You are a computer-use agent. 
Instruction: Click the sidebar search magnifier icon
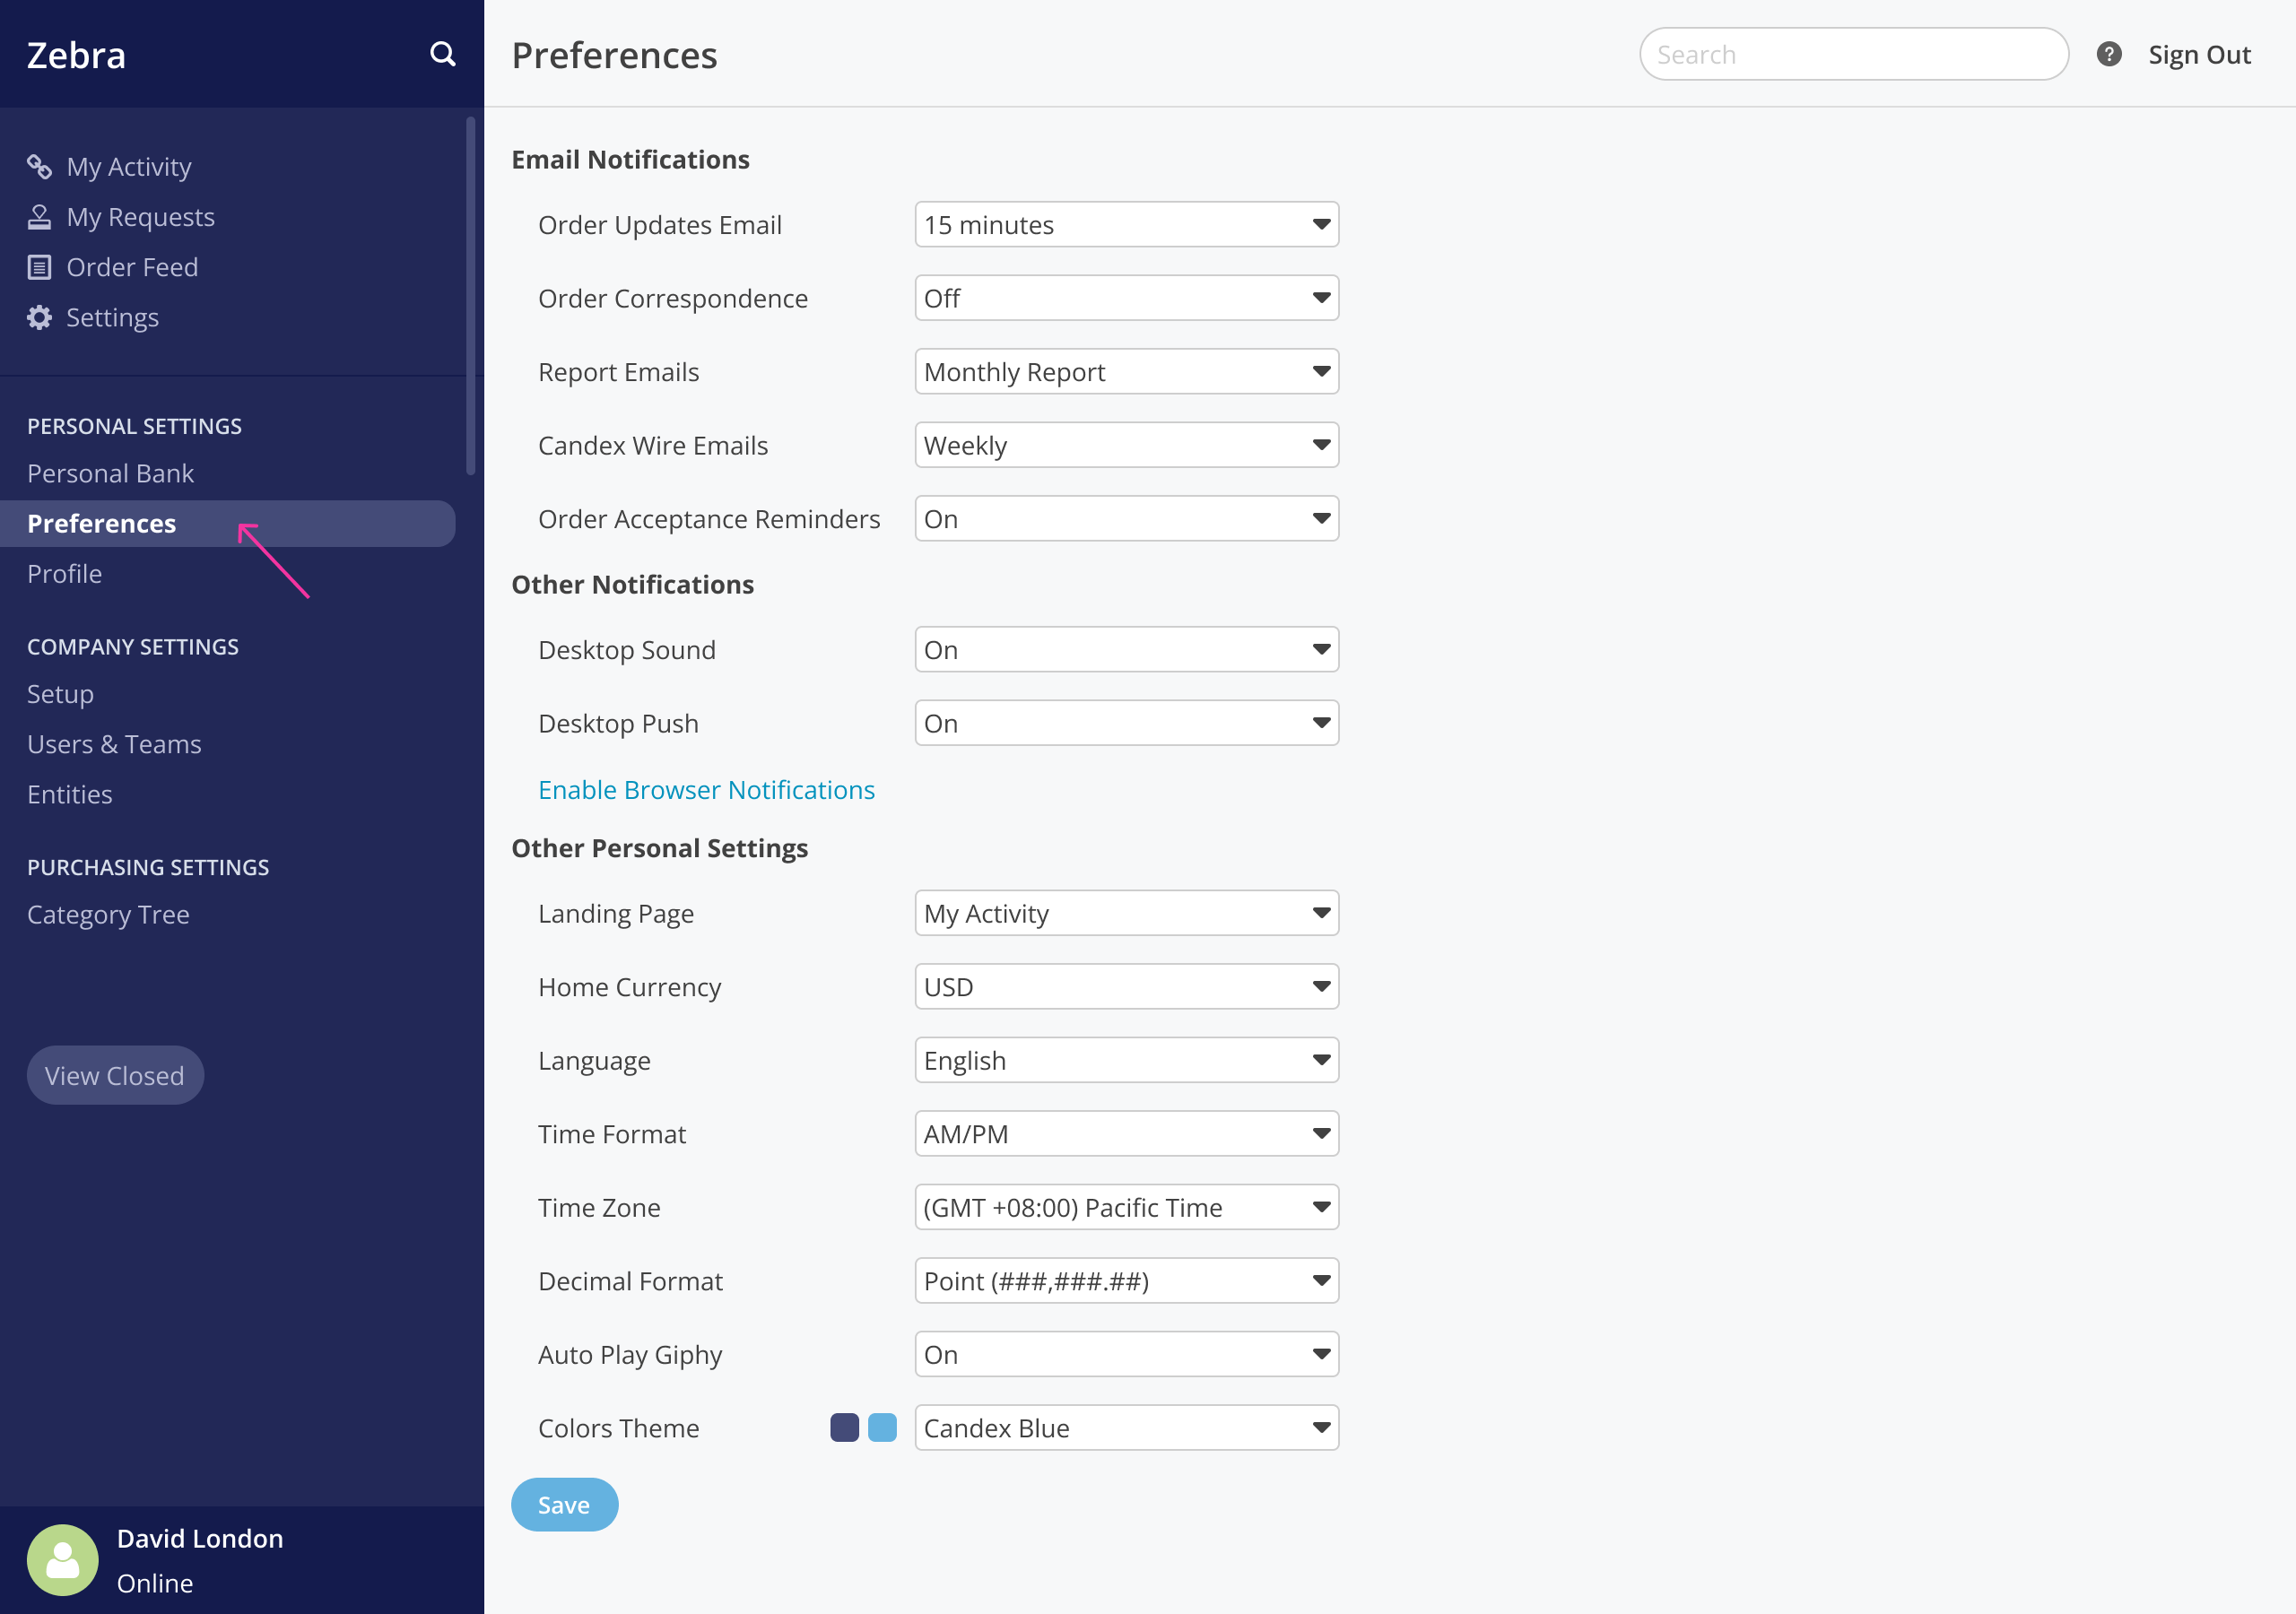442,54
